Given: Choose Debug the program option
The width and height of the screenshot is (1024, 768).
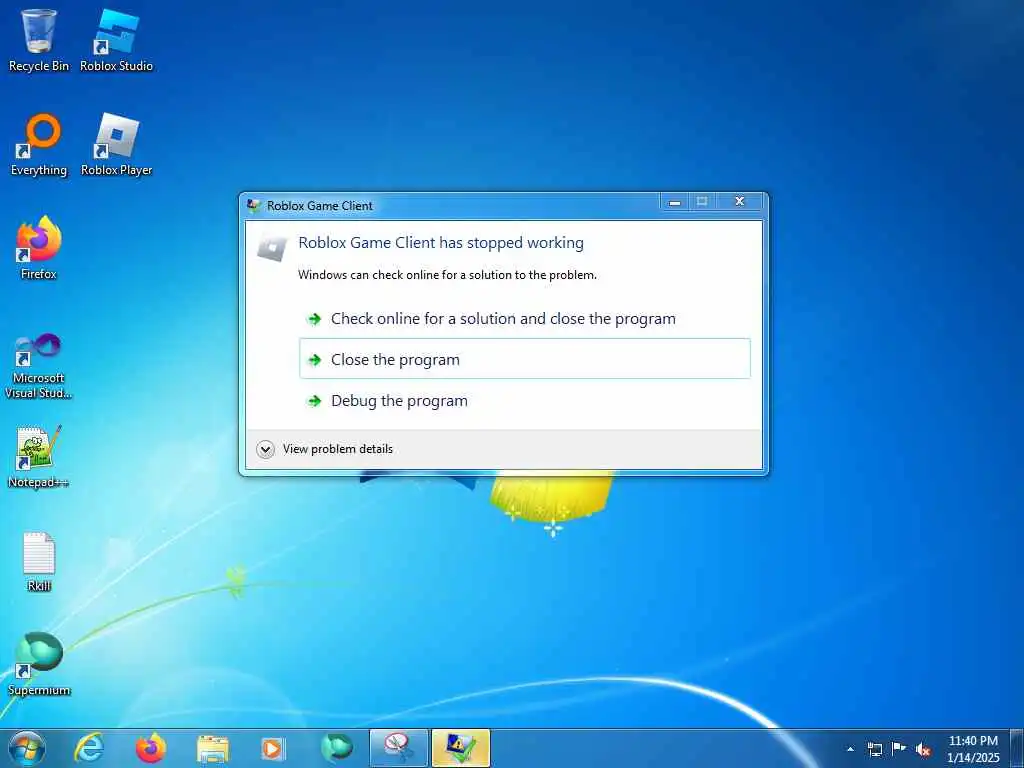Looking at the screenshot, I should (524, 400).
